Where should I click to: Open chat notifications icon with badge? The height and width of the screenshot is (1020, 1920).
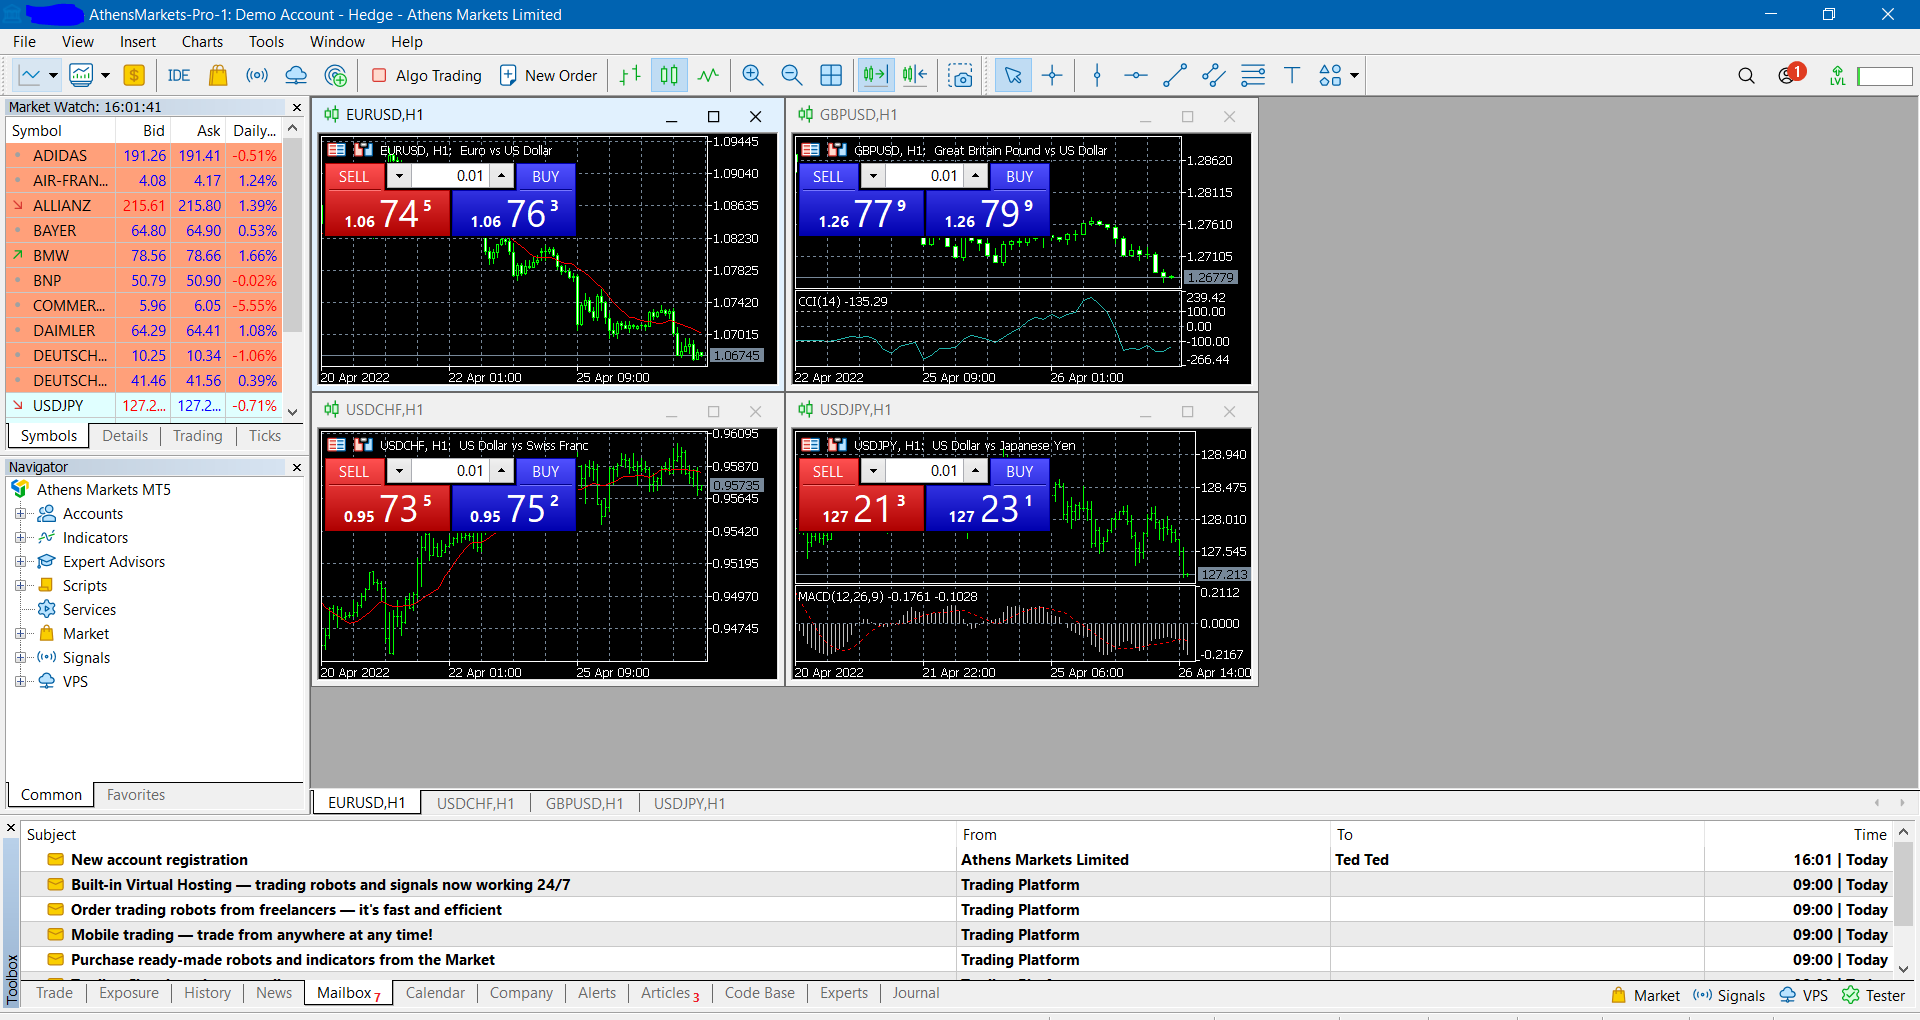1790,75
